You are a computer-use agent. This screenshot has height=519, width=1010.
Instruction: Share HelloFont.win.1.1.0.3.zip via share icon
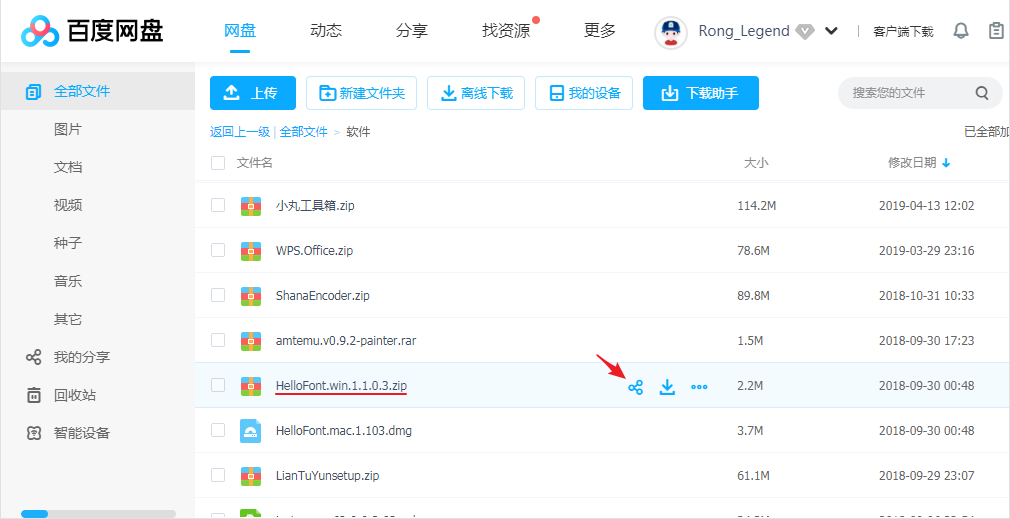pos(636,387)
